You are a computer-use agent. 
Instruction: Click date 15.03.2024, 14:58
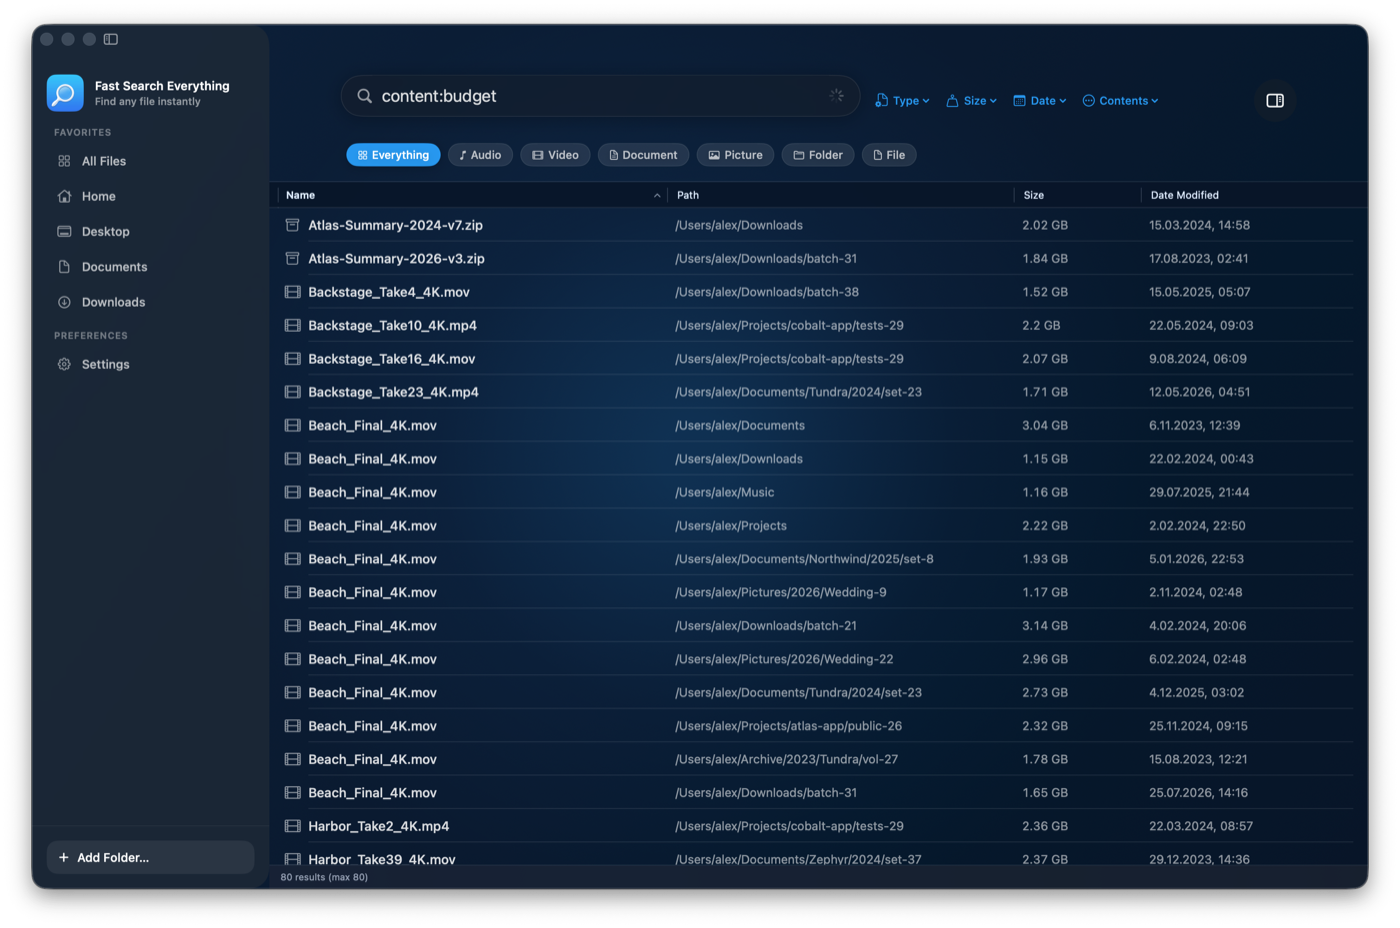(x=1199, y=225)
